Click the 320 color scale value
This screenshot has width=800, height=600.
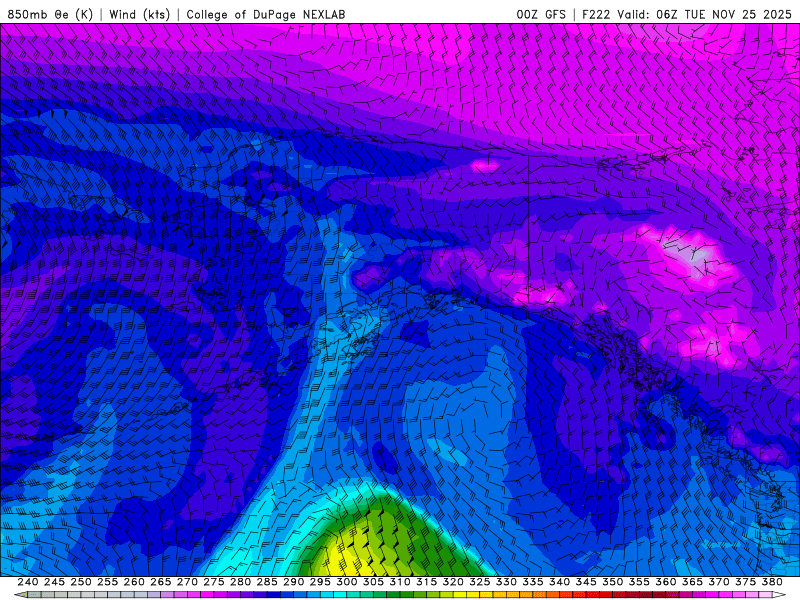[453, 582]
